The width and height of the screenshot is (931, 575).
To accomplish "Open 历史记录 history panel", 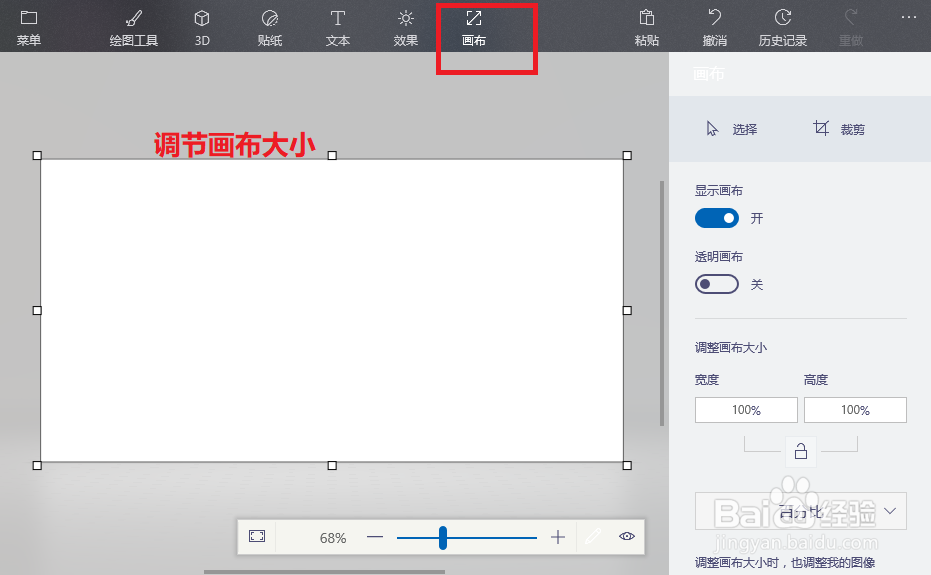I will [783, 28].
